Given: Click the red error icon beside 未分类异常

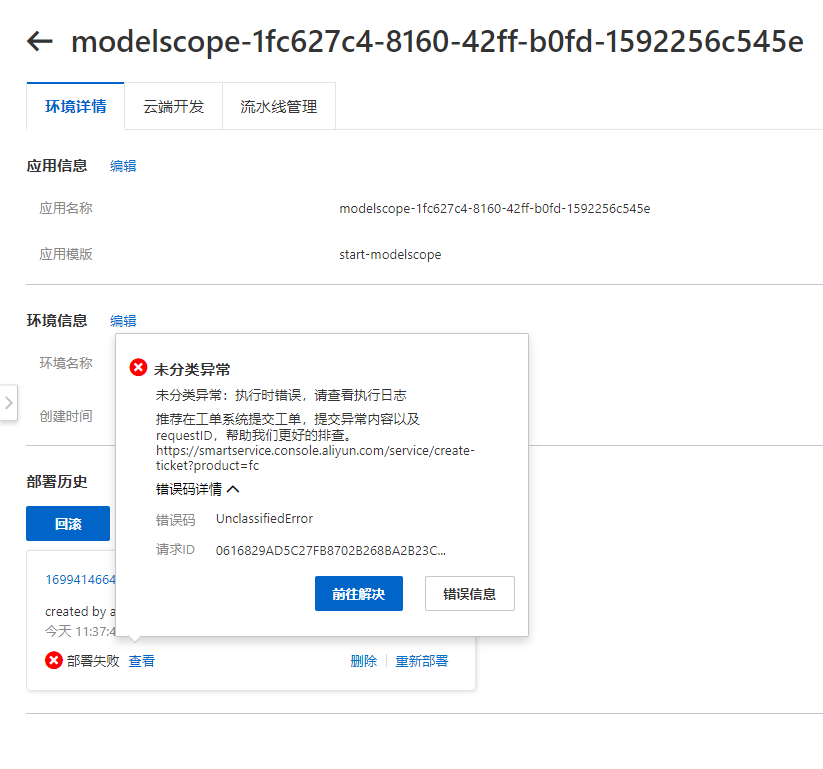Looking at the screenshot, I should click(138, 367).
